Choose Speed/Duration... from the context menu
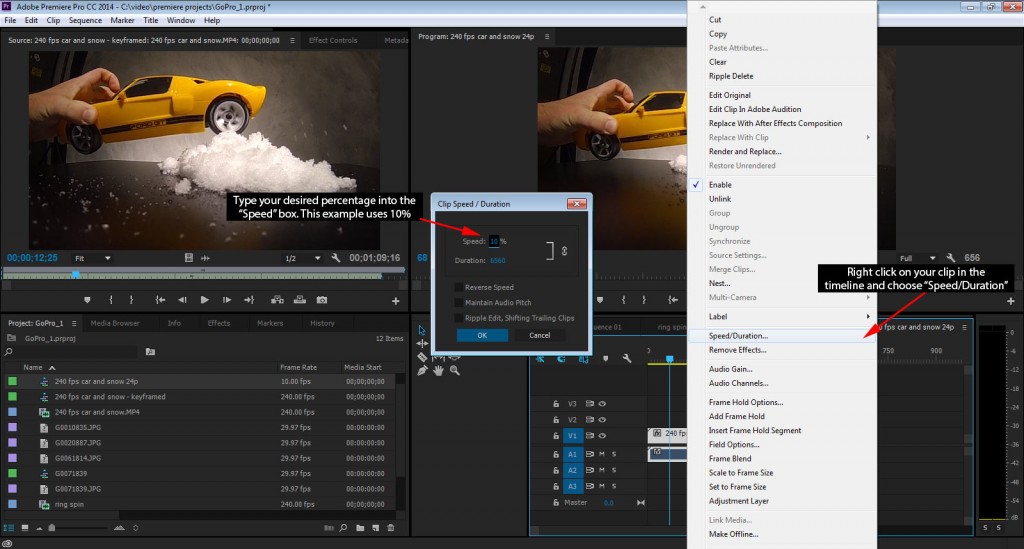The width and height of the screenshot is (1024, 549). click(x=738, y=336)
